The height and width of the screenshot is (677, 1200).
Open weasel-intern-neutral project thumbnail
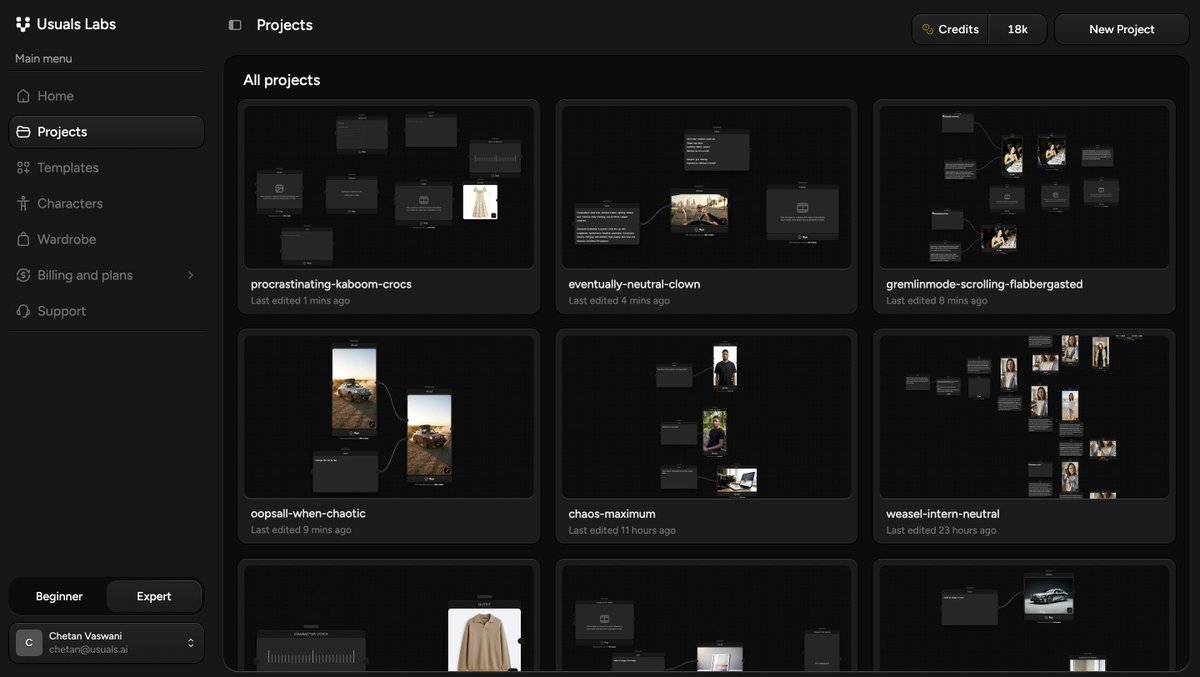click(x=1024, y=417)
